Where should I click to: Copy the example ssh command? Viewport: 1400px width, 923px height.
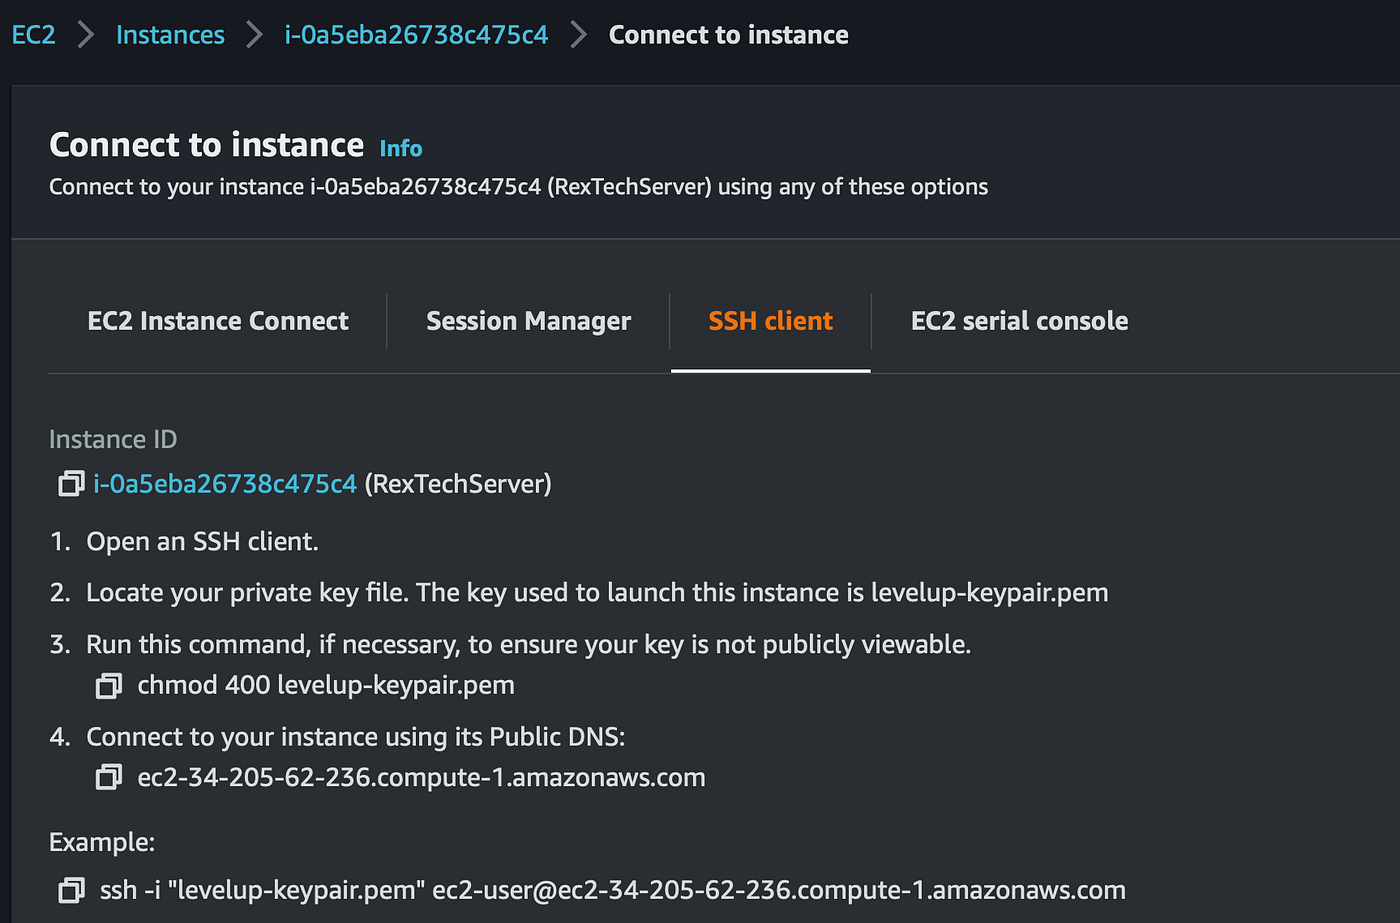(x=71, y=891)
